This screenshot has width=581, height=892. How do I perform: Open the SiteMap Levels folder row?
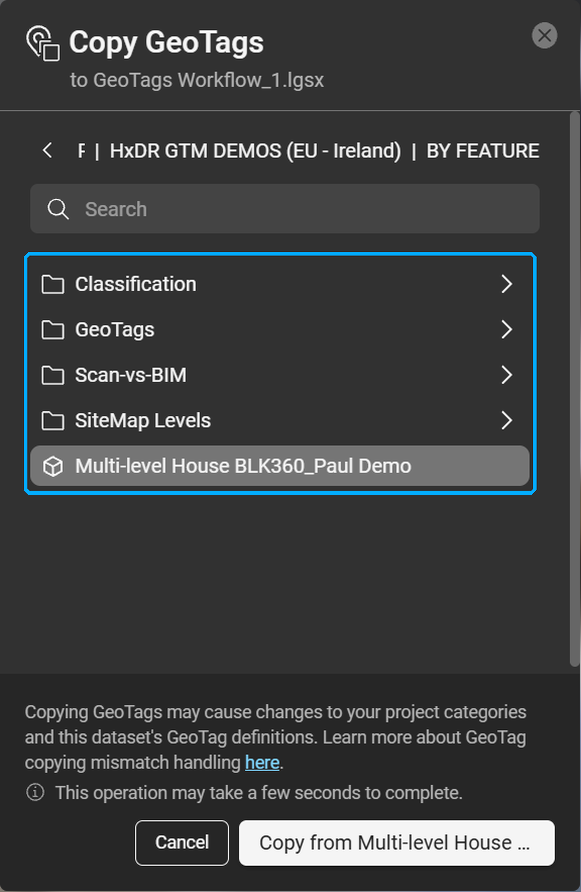click(x=279, y=420)
